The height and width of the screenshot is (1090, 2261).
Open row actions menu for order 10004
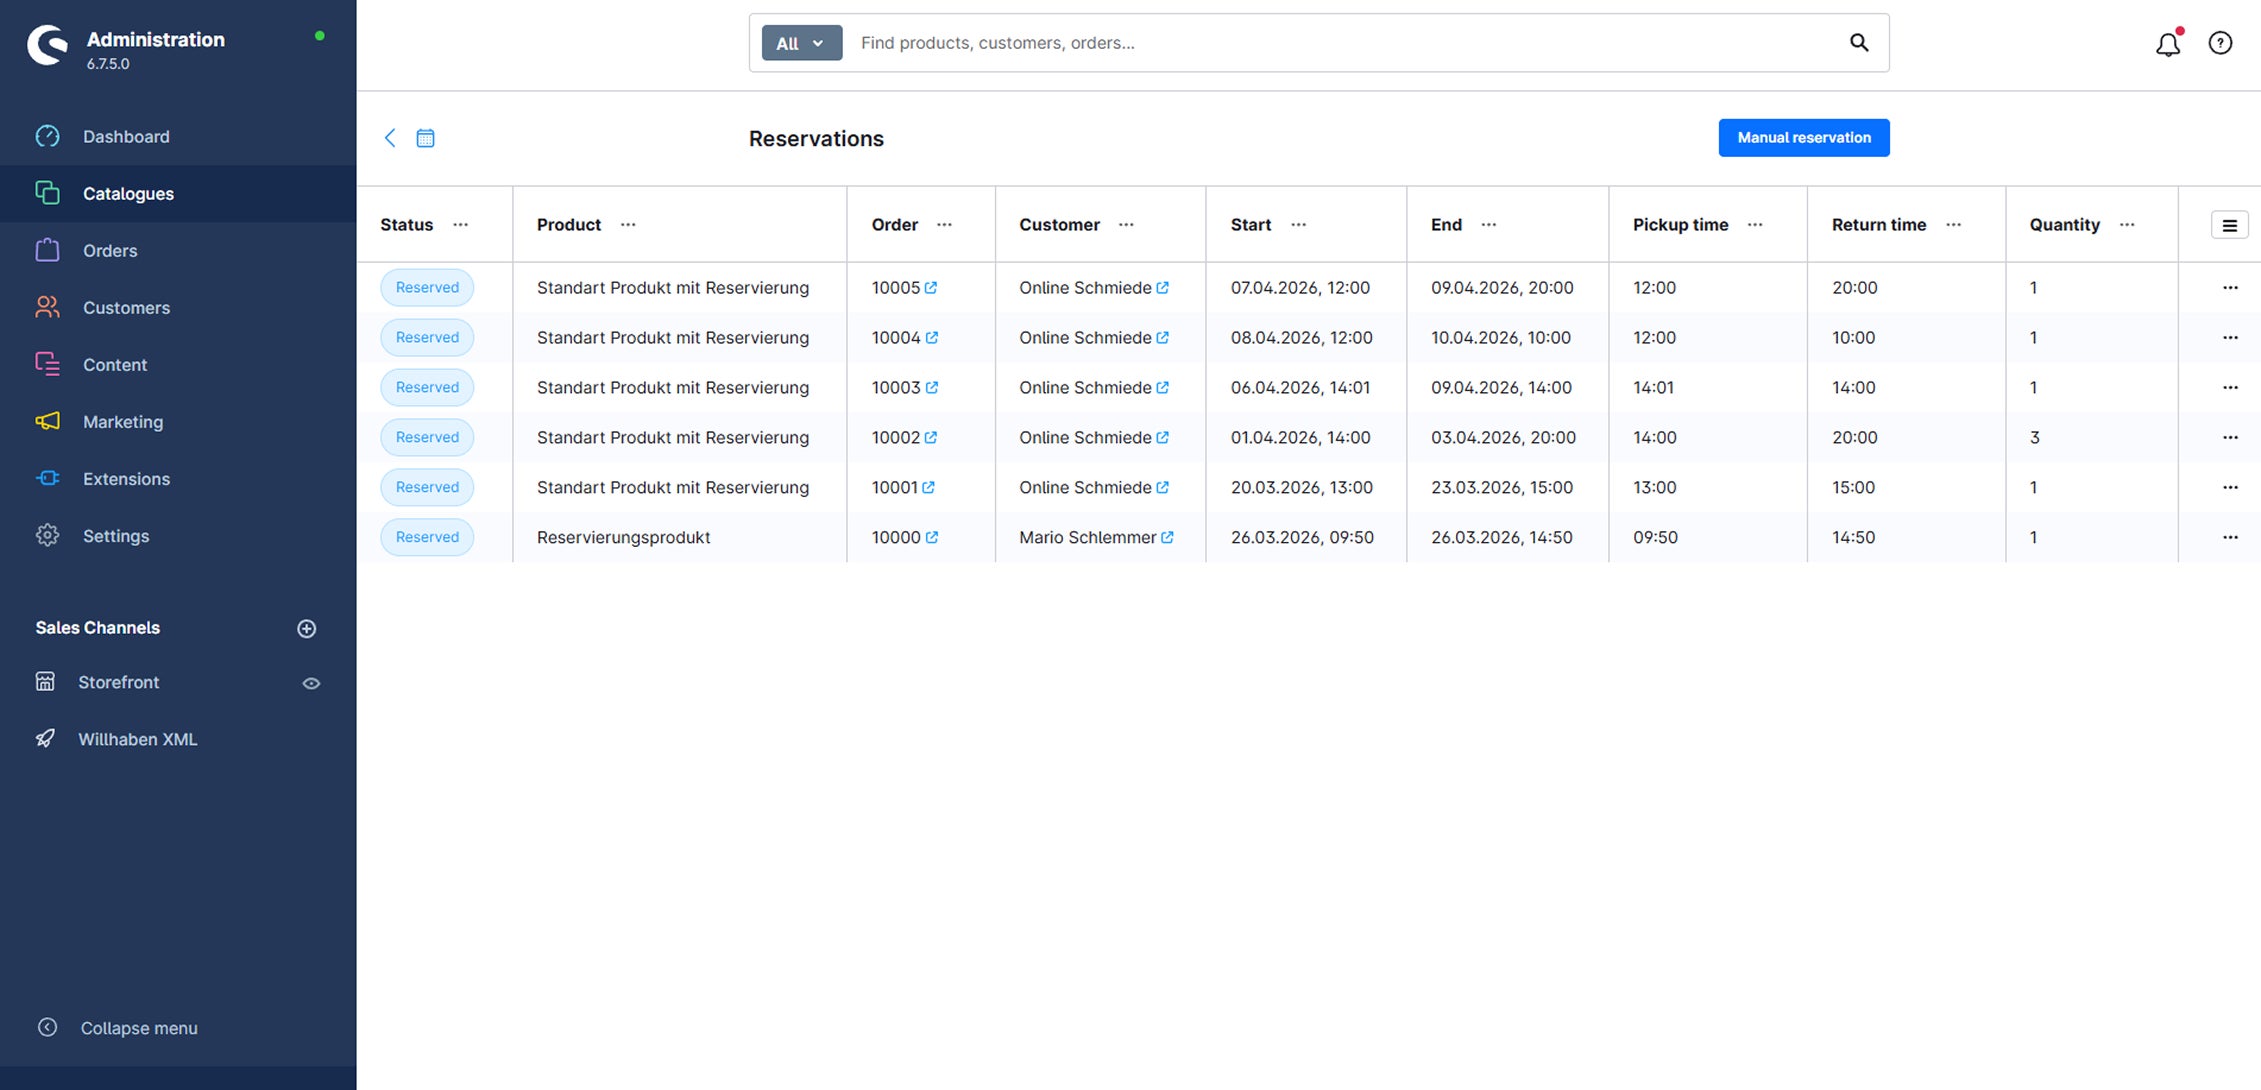(2230, 337)
